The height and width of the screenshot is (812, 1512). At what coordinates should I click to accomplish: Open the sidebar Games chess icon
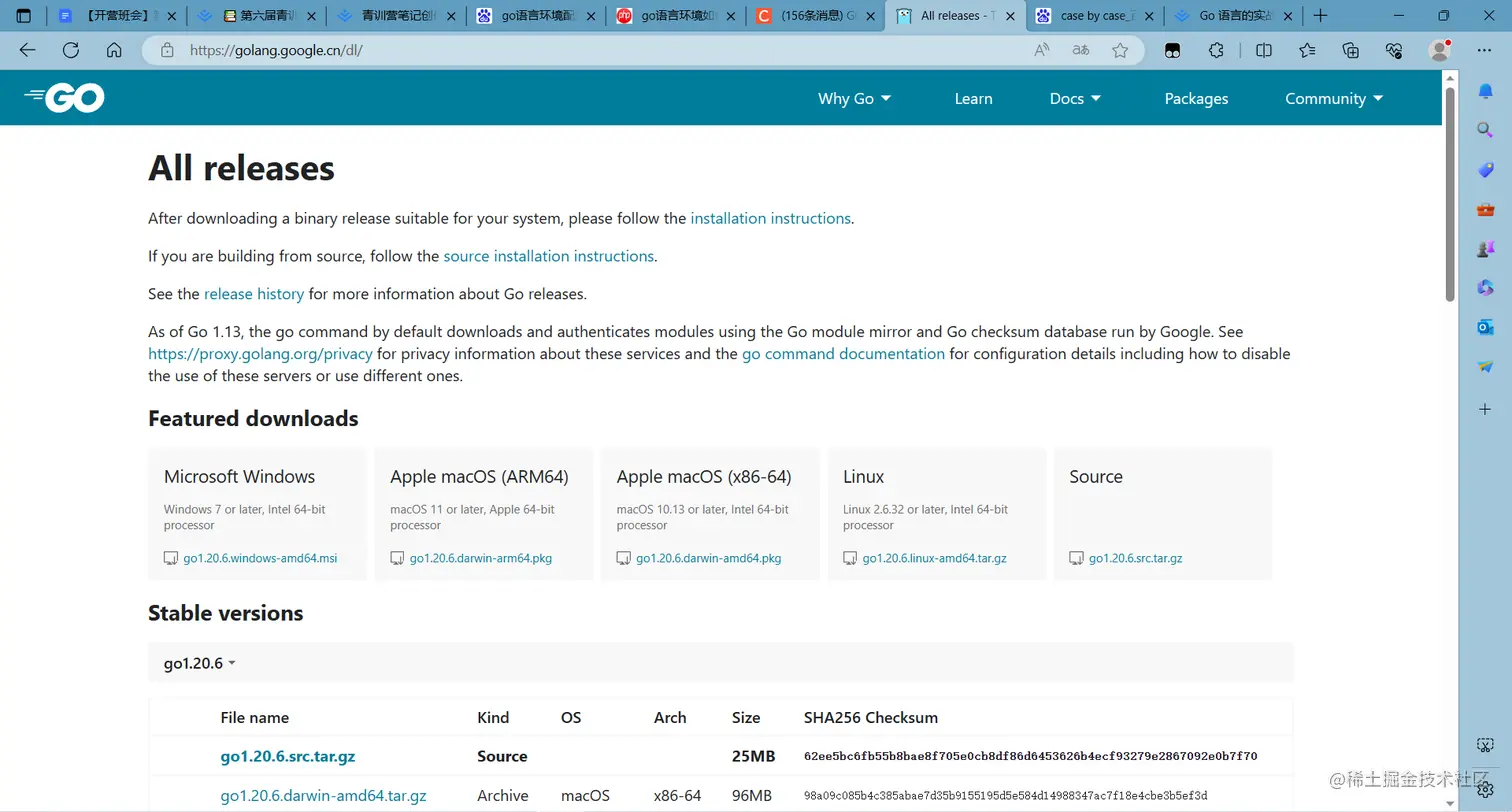pos(1486,248)
